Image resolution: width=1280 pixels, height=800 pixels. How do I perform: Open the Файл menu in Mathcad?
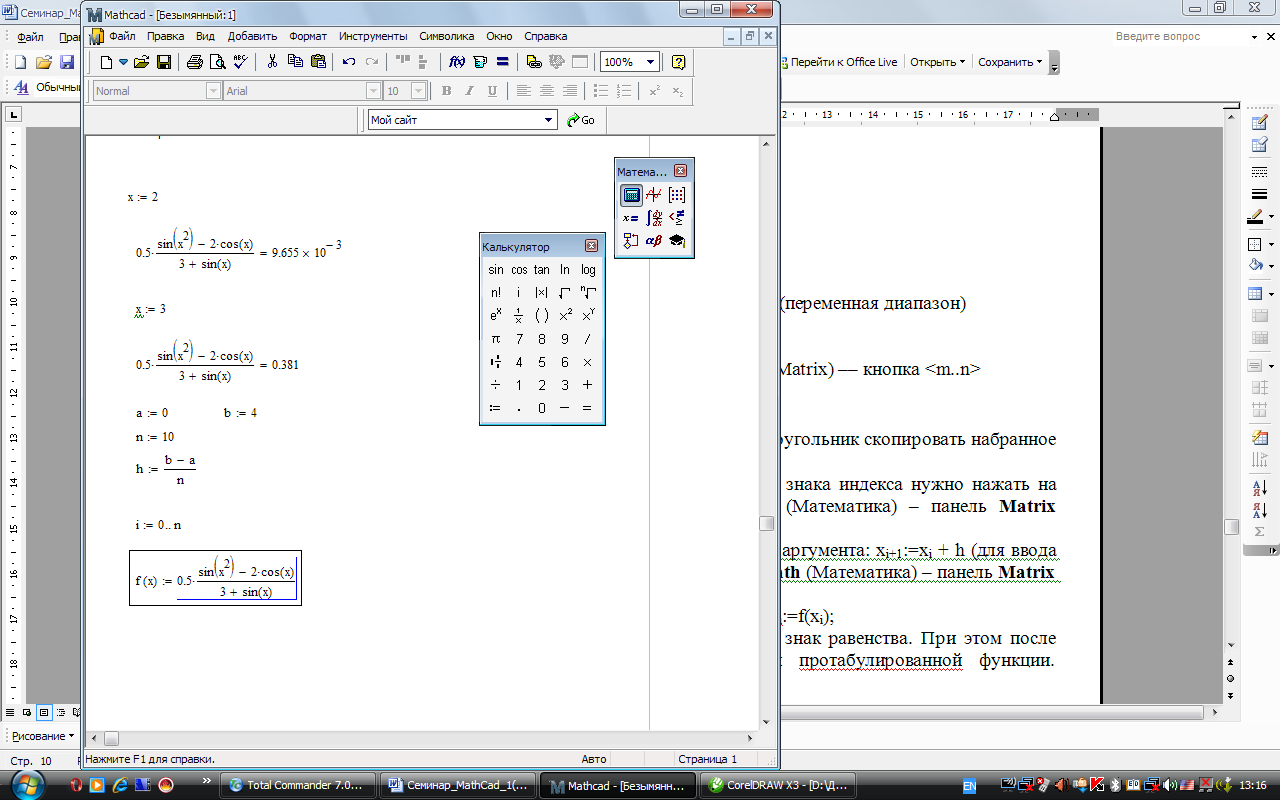pos(122,36)
